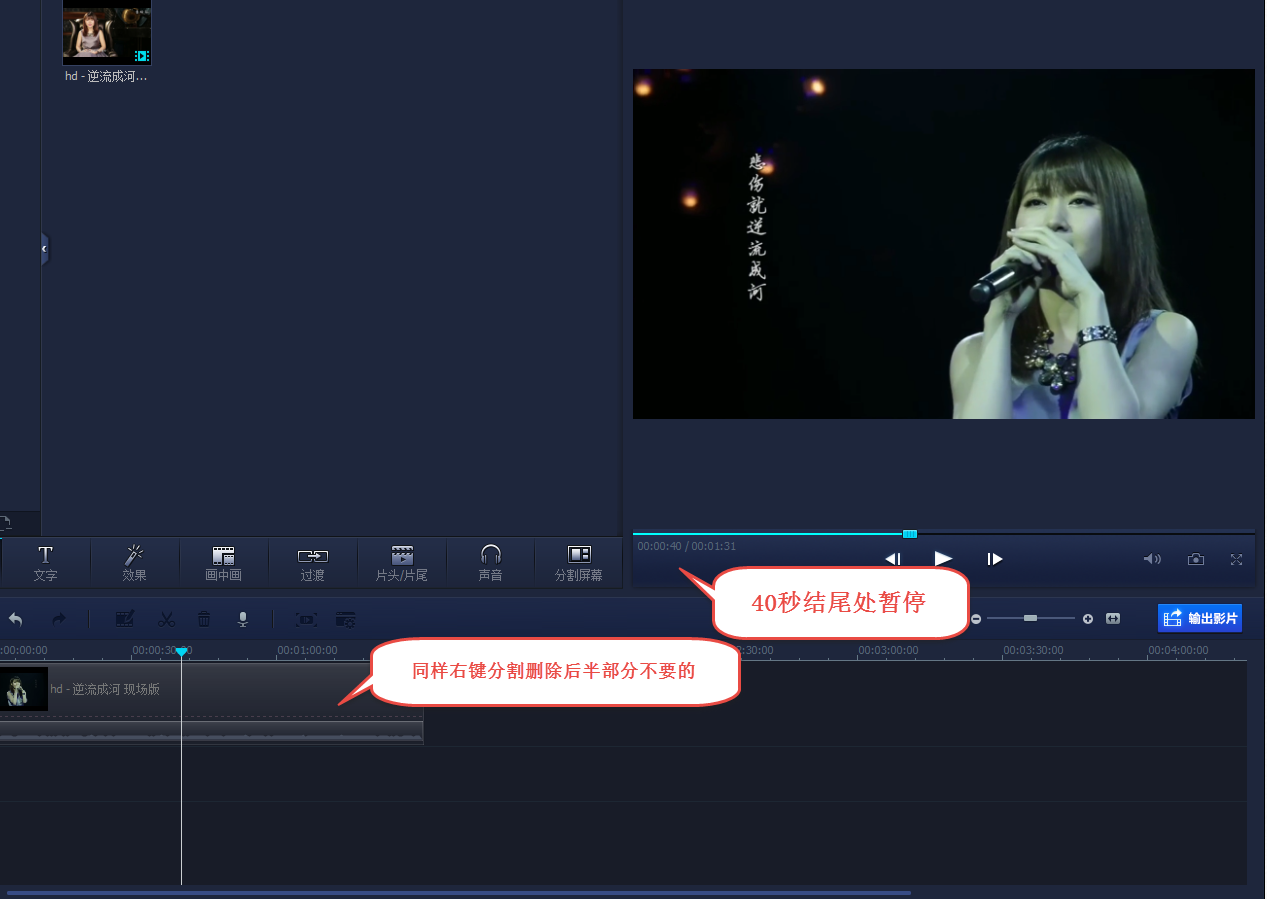Image resolution: width=1267 pixels, height=899 pixels.
Task: Click the trash delete icon
Action: pyautogui.click(x=204, y=620)
